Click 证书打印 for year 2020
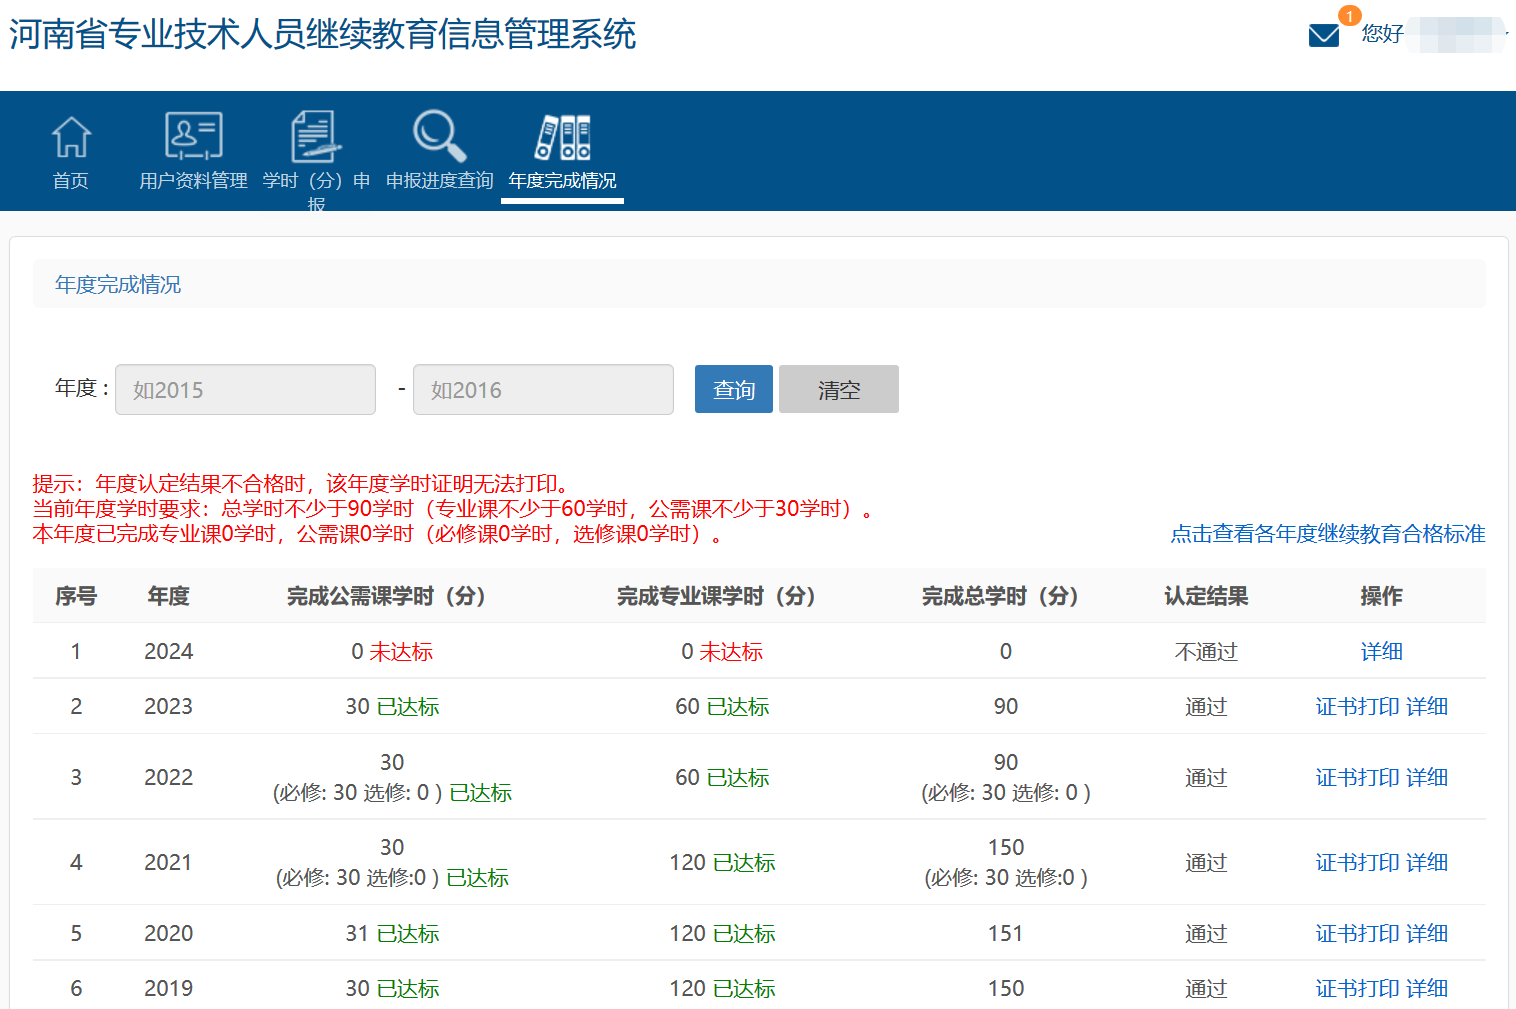 coord(1358,934)
